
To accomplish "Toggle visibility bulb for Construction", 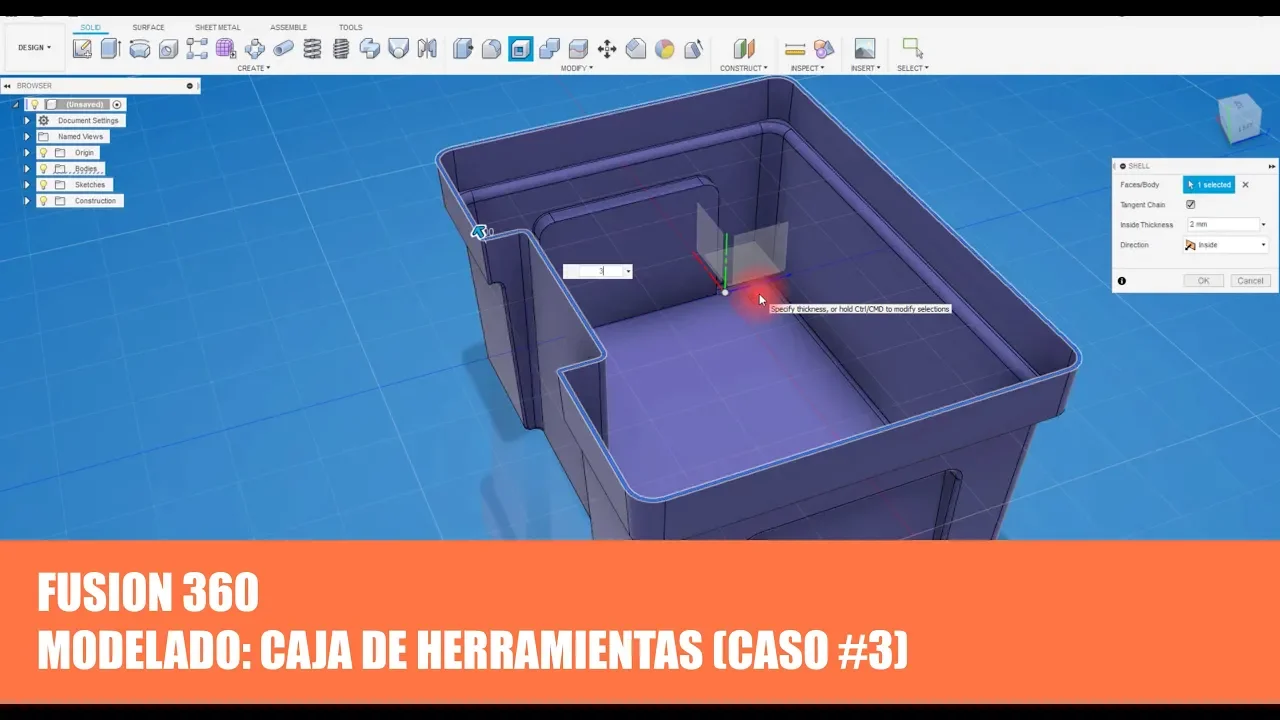I will 43,201.
